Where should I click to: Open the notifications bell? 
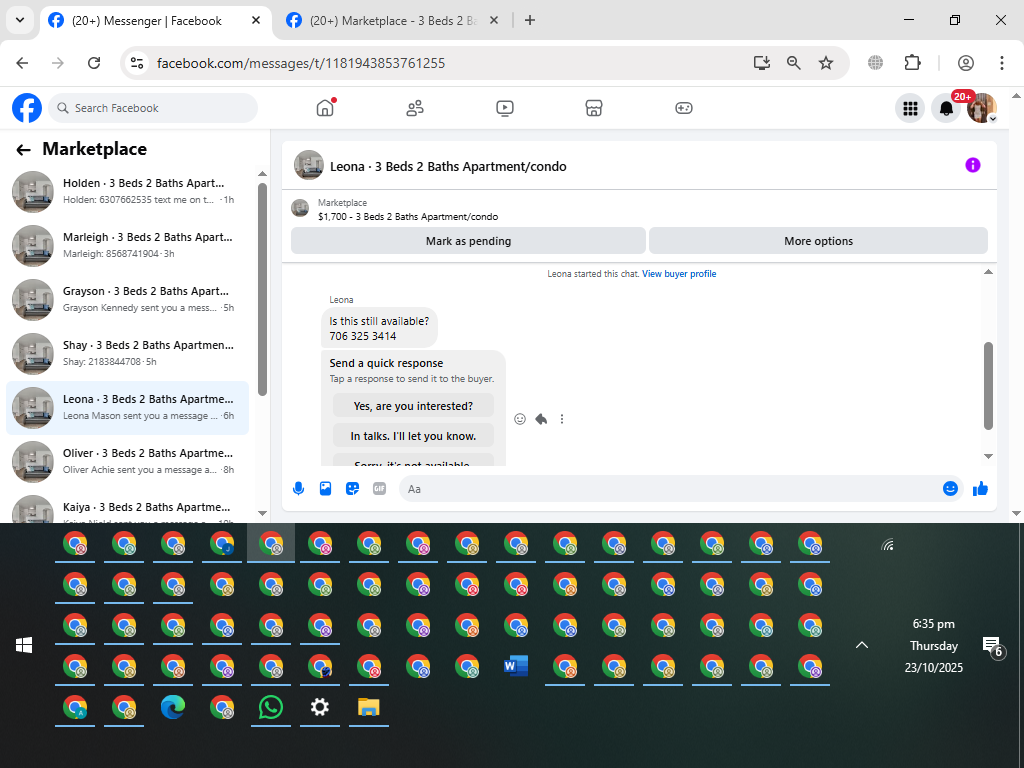click(946, 108)
